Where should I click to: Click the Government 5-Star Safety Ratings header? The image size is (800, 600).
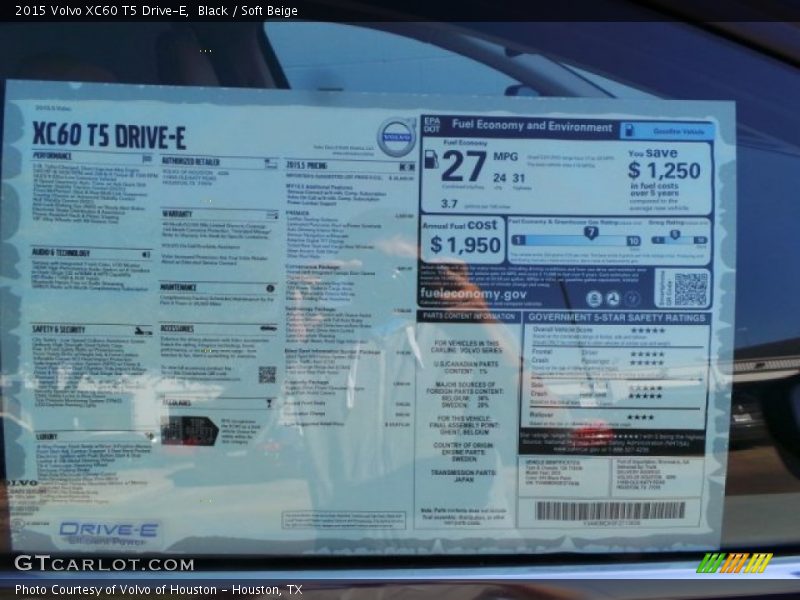coord(617,317)
